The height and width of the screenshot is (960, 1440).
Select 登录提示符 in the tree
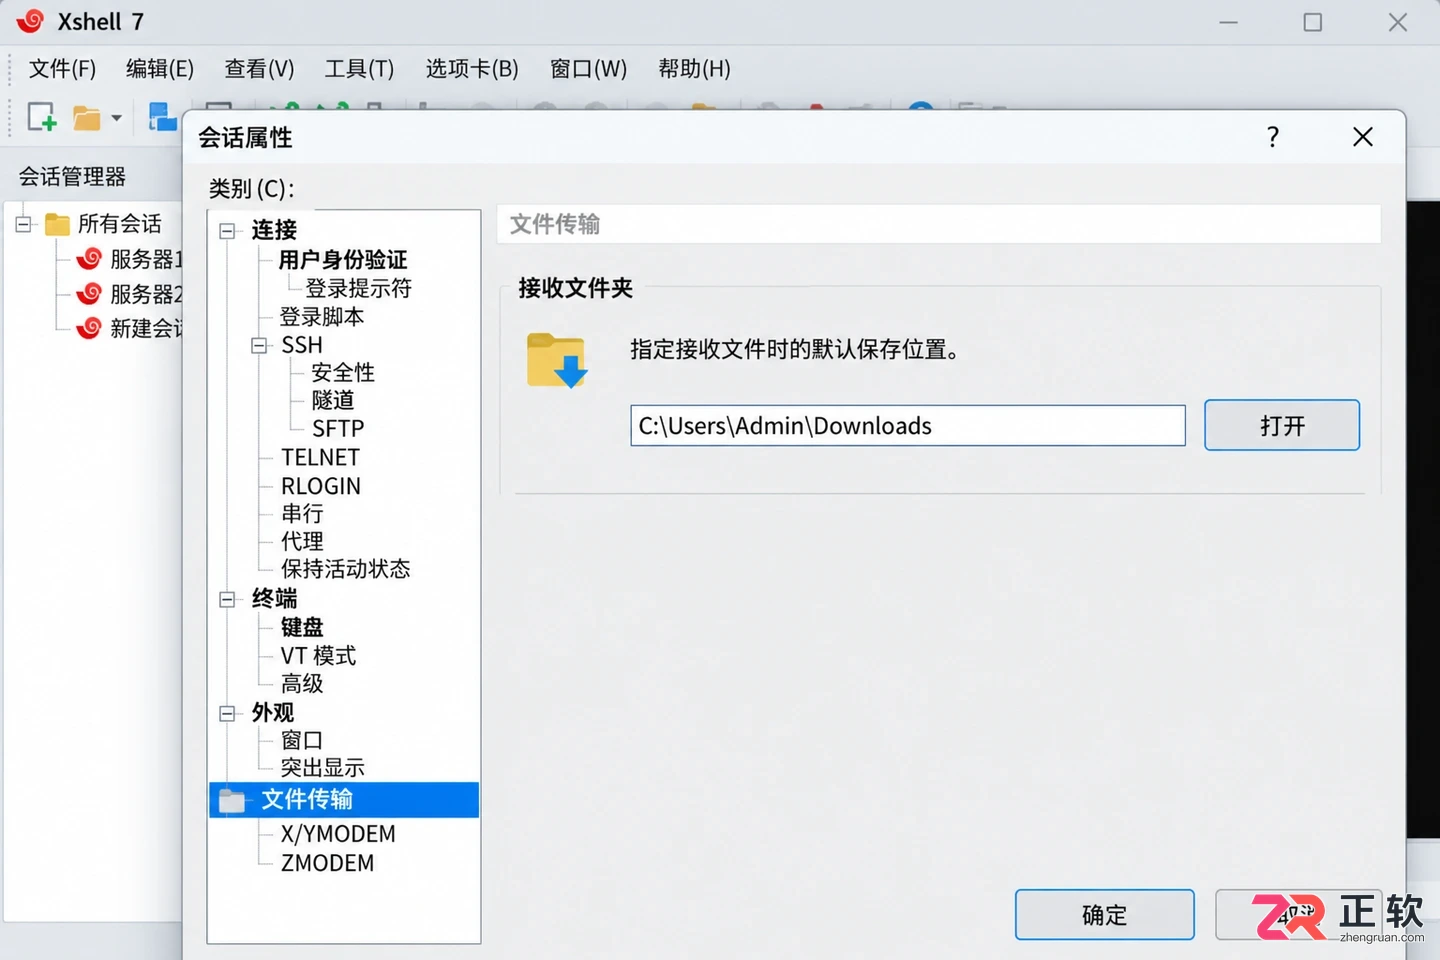(358, 288)
